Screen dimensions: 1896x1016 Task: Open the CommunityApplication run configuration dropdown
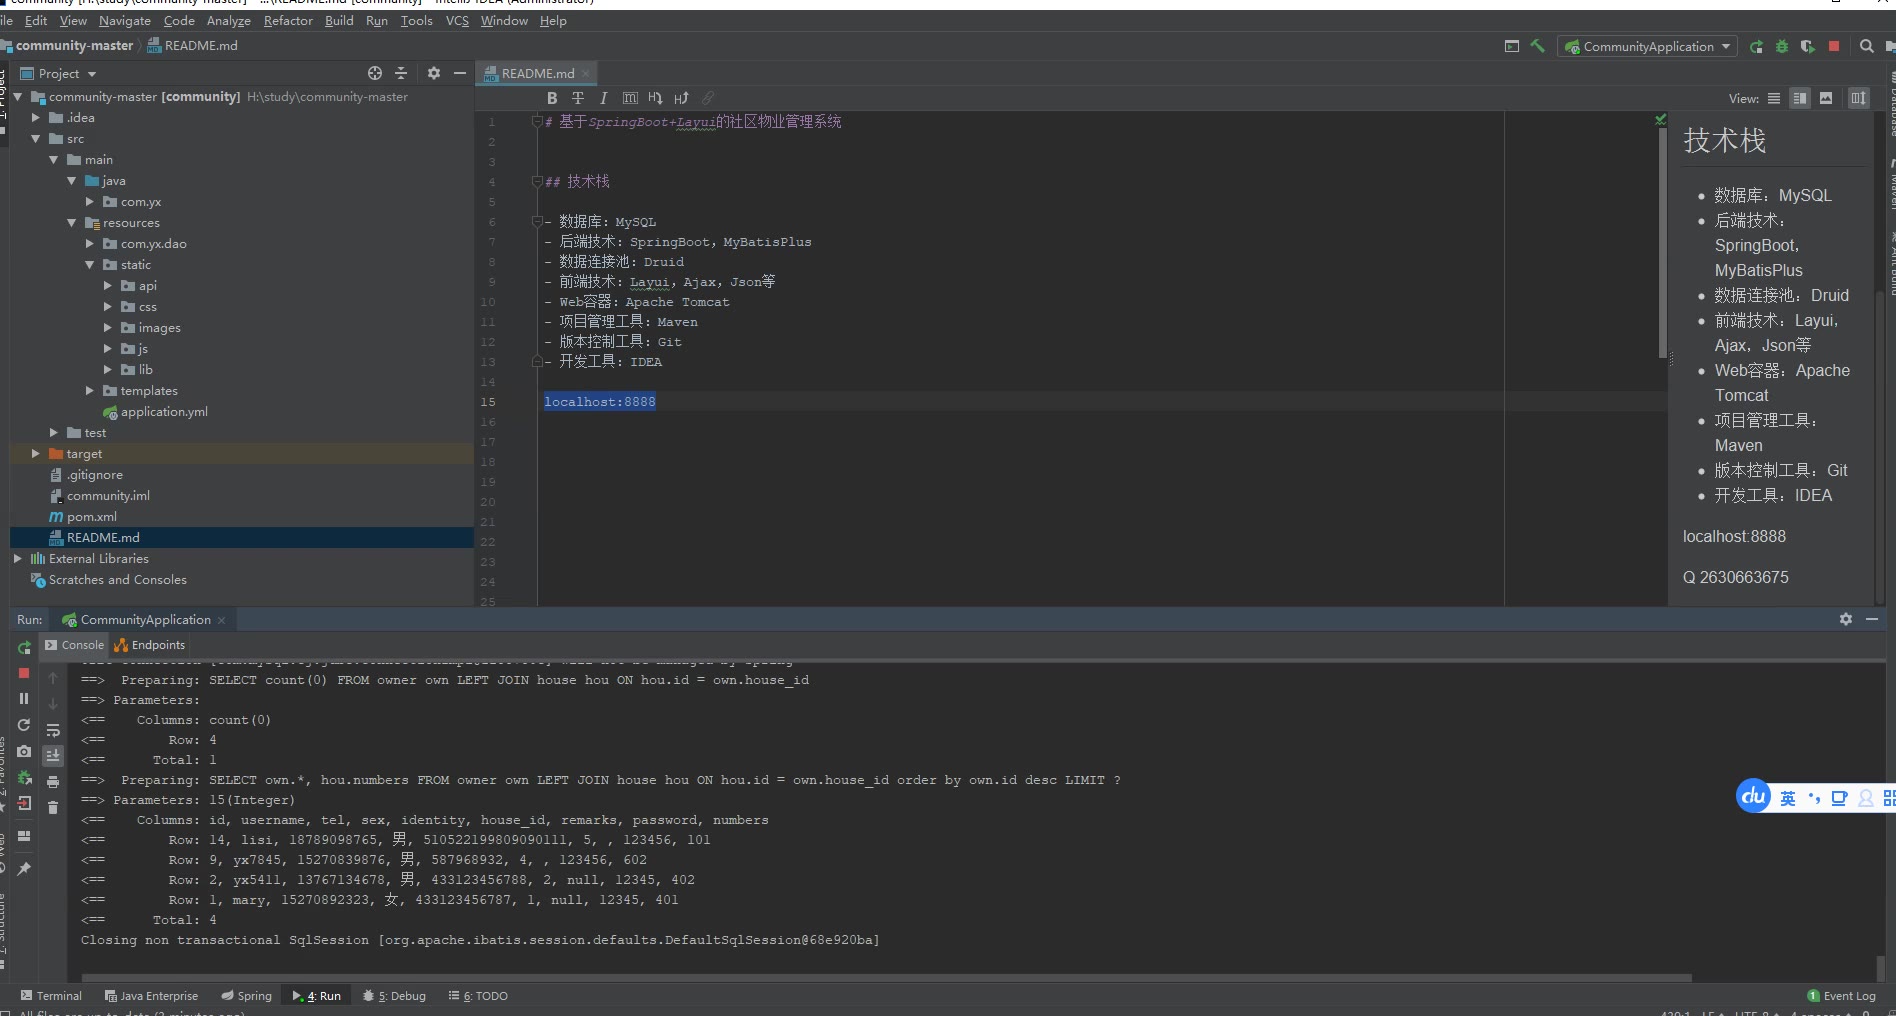[x=1647, y=47]
